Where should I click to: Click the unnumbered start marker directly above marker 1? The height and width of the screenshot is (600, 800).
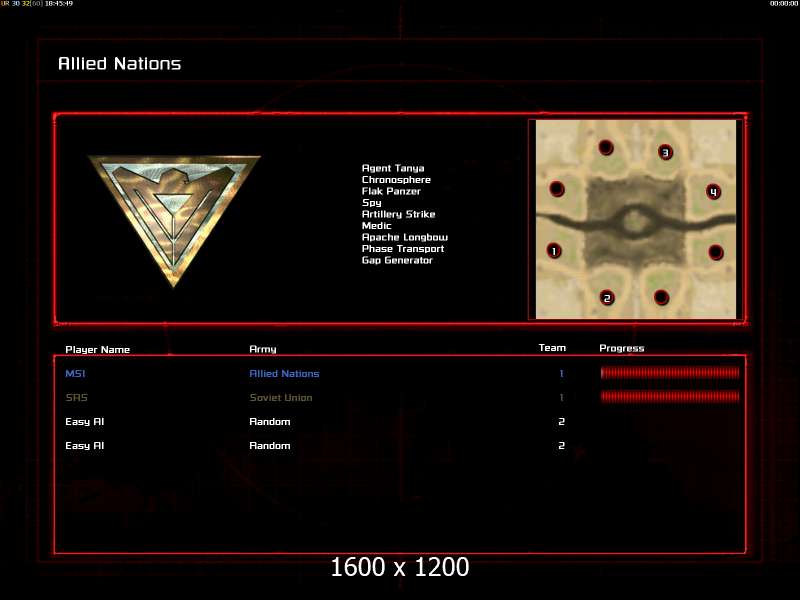coord(557,189)
